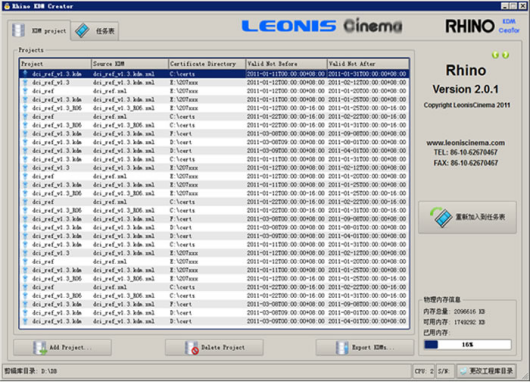Sort by the Project column header
Screen dimensions: 531x382
click(55, 64)
